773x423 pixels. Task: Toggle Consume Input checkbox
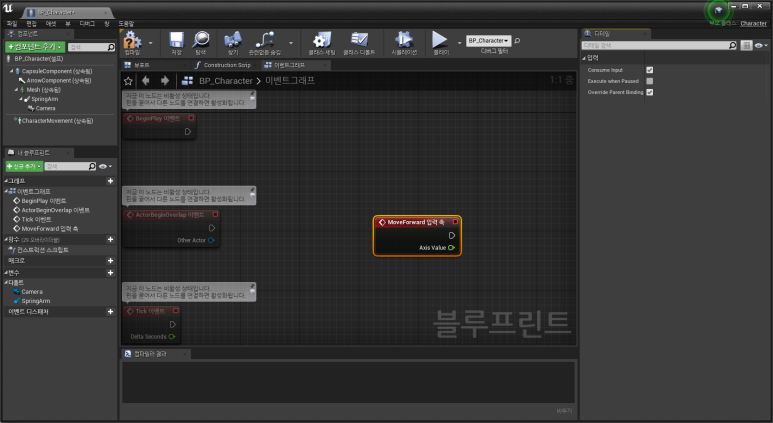(x=650, y=70)
